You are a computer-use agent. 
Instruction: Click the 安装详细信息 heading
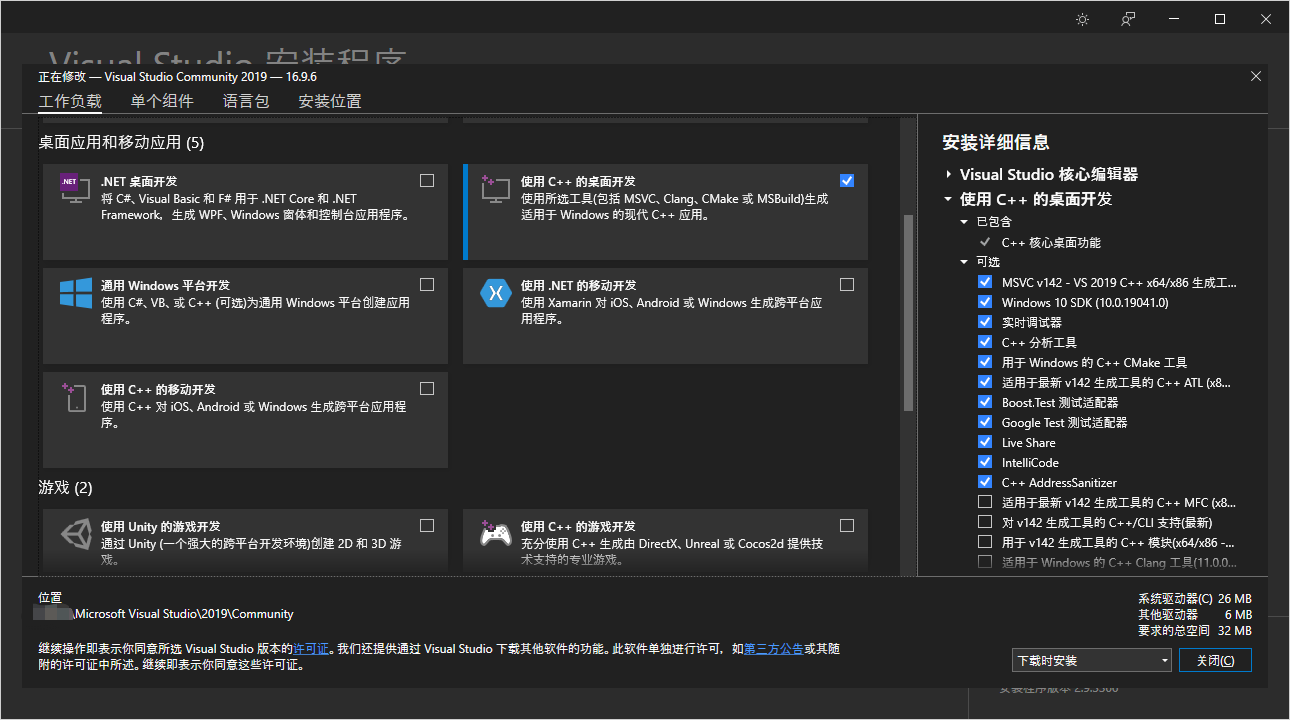point(996,142)
